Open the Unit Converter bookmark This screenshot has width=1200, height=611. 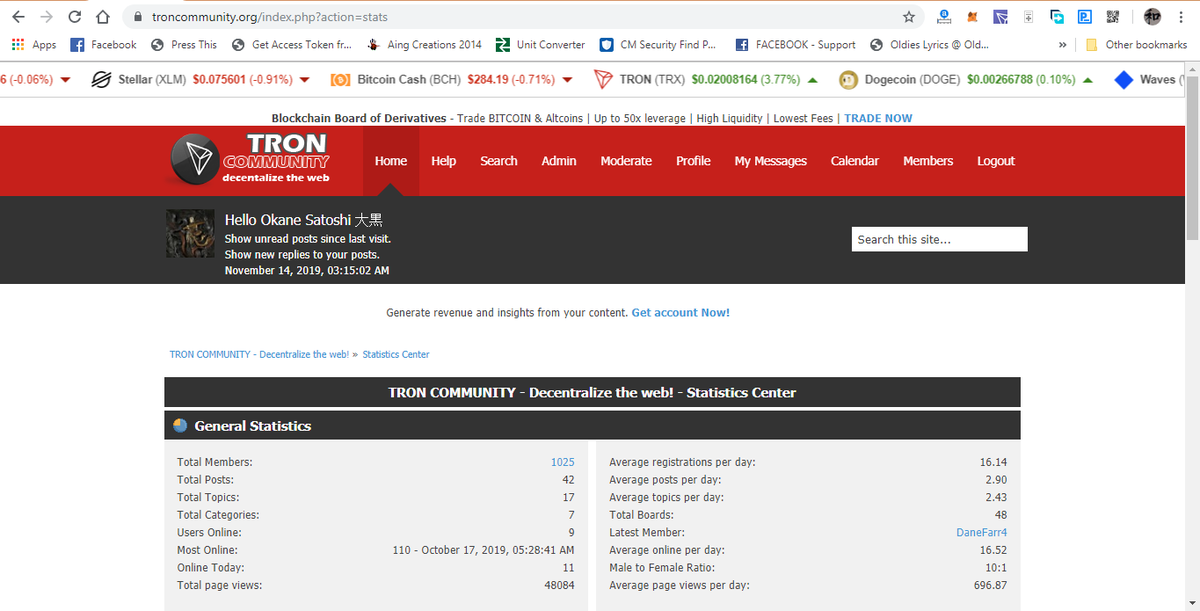click(541, 44)
